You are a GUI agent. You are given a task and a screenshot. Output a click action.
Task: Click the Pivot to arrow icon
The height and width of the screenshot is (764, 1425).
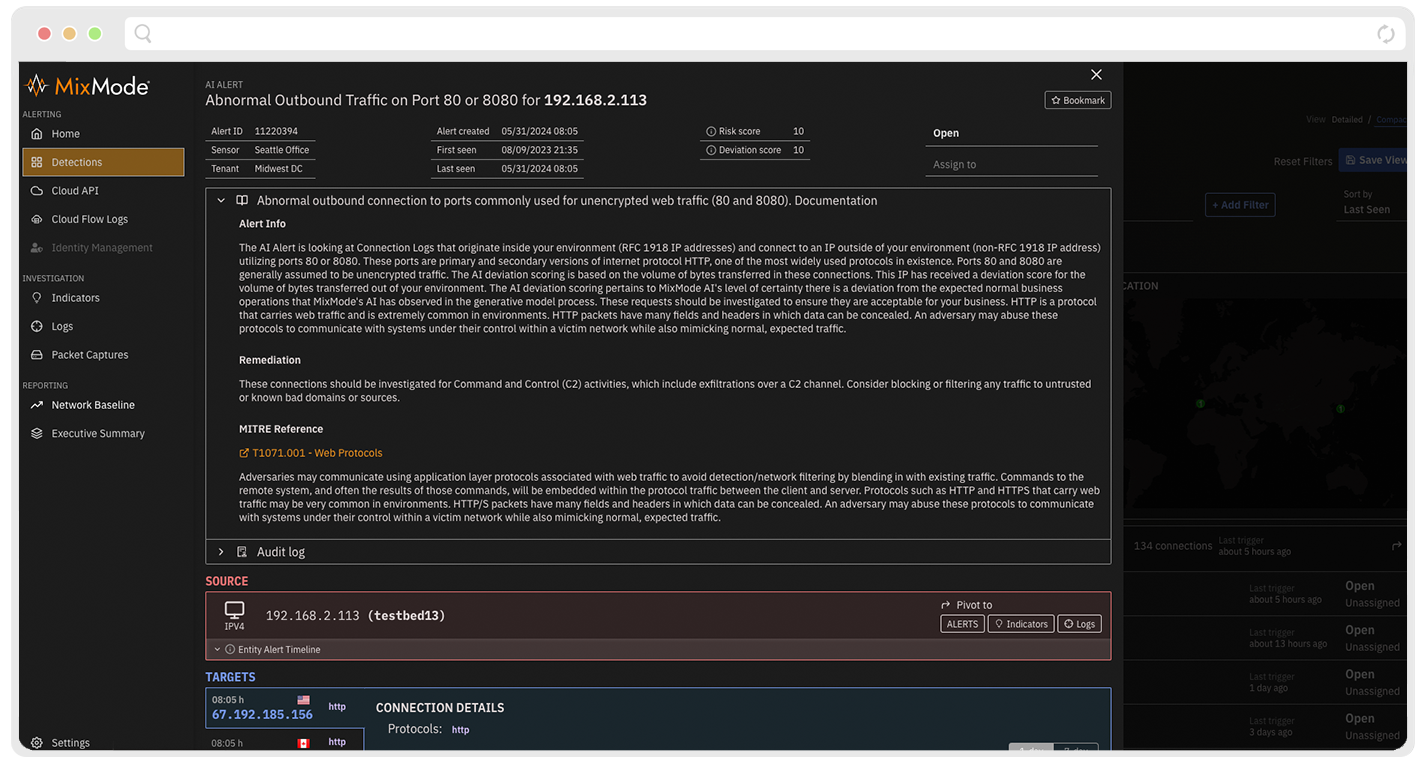pos(946,605)
